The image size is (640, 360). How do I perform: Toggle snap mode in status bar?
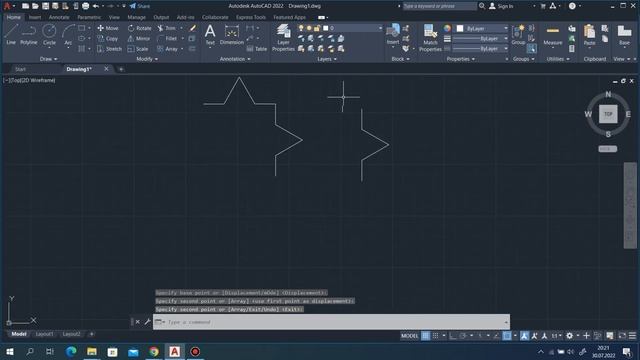coord(436,336)
